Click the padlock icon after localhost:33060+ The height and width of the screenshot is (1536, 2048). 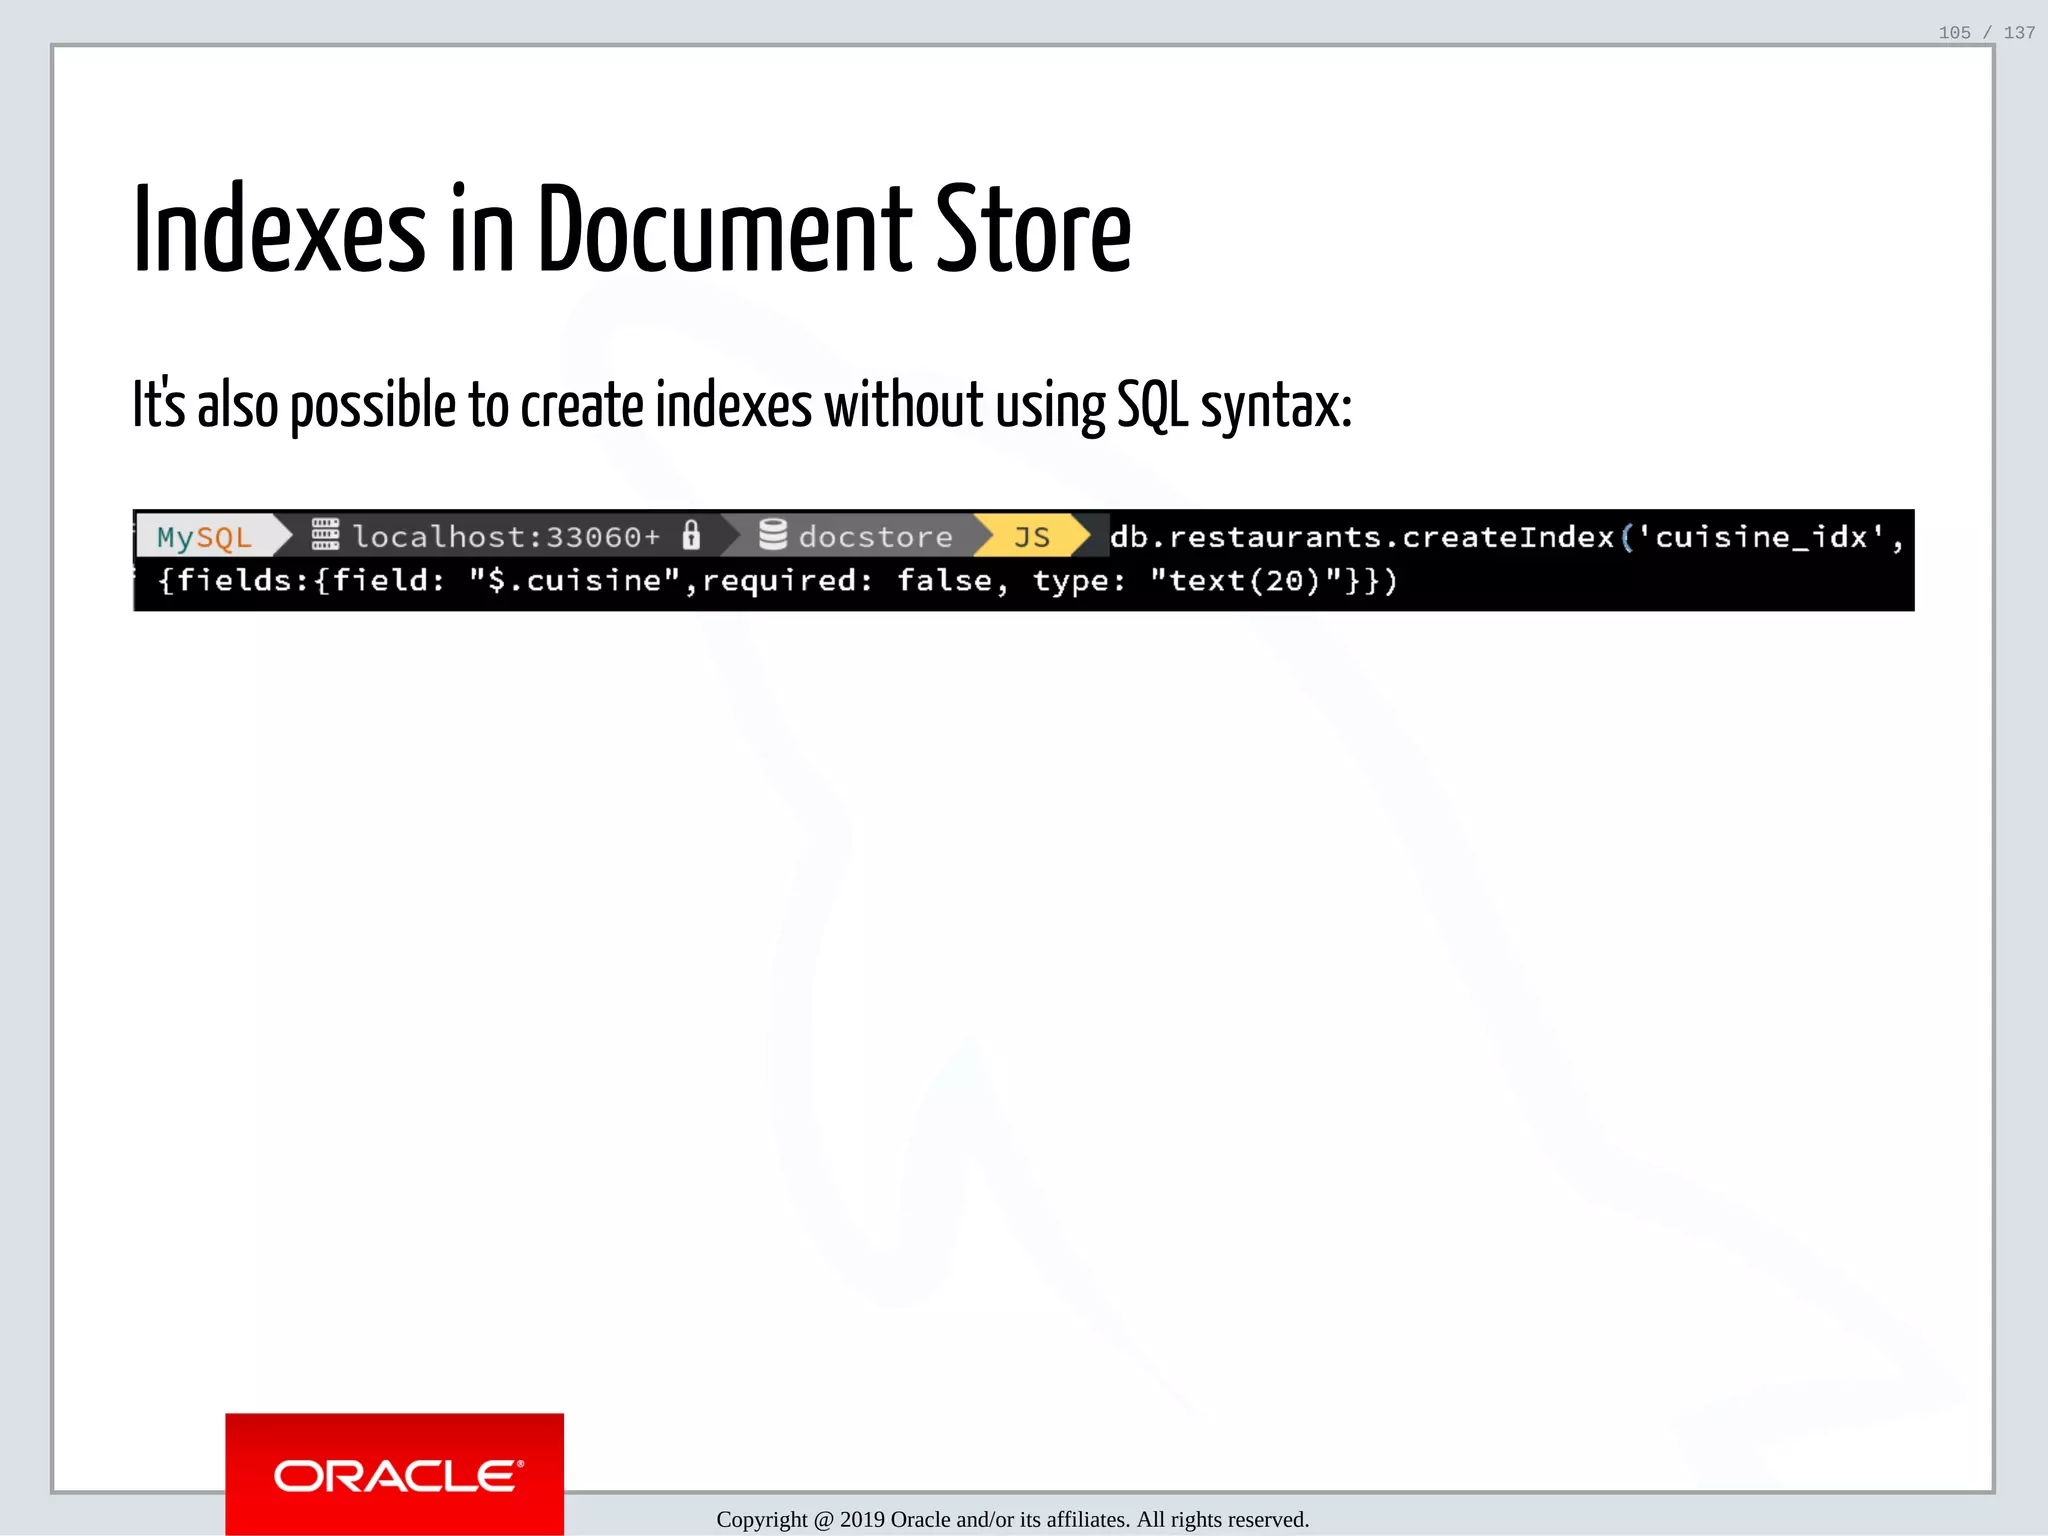point(691,535)
